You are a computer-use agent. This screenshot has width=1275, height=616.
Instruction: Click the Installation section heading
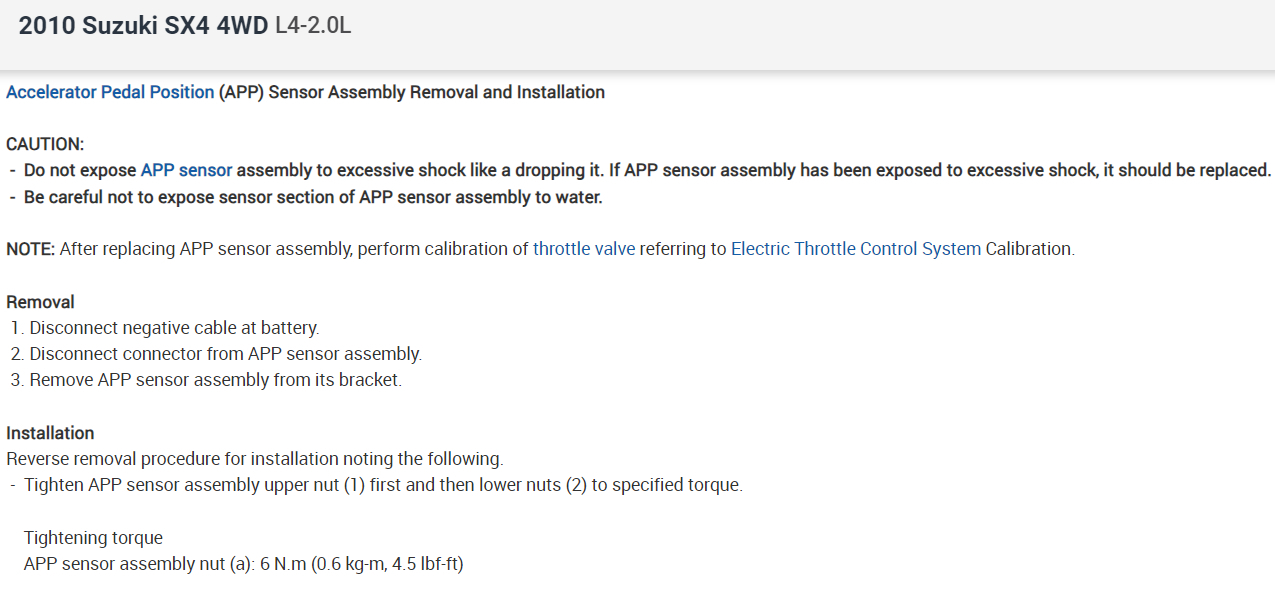click(50, 433)
